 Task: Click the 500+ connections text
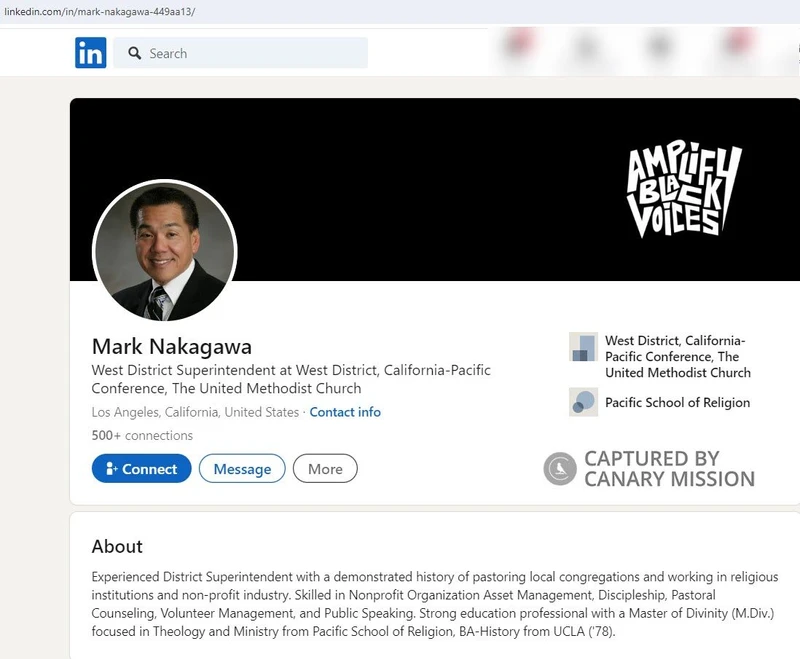click(142, 436)
